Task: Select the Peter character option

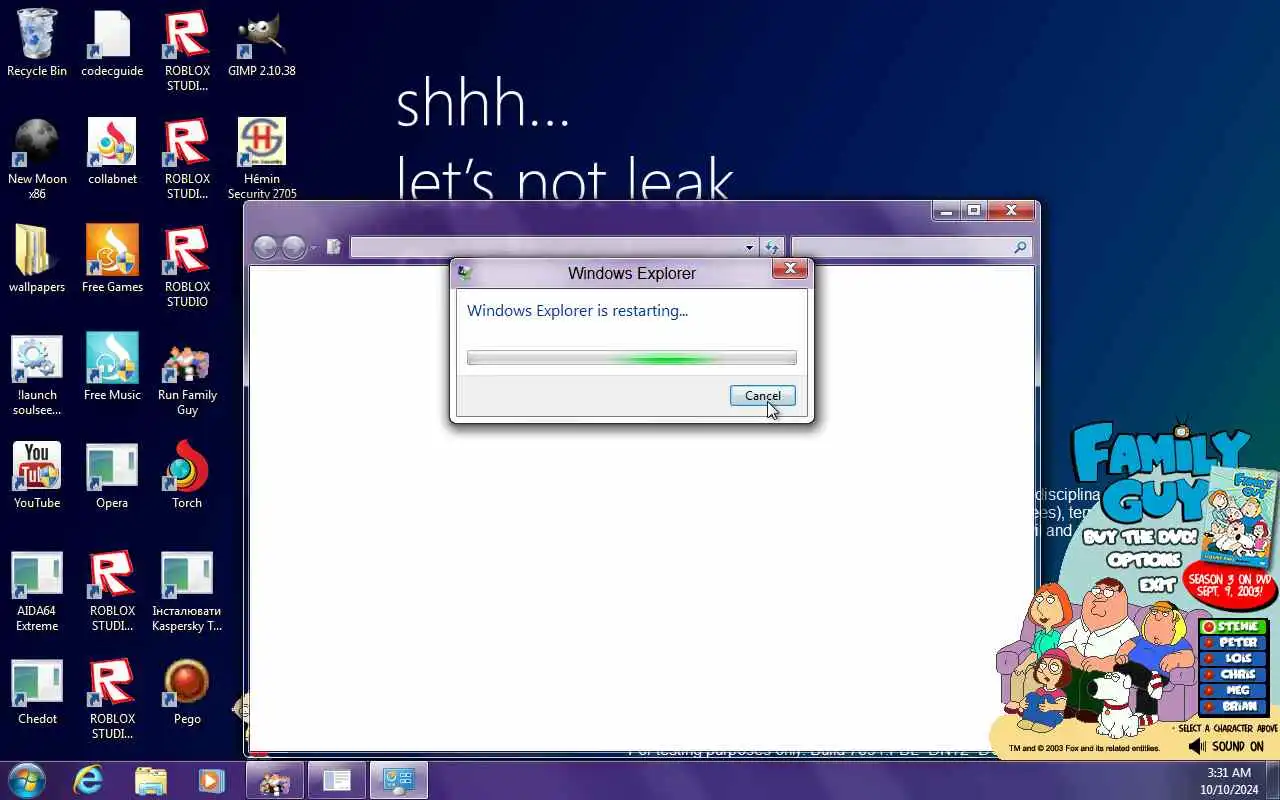Action: (x=1233, y=643)
